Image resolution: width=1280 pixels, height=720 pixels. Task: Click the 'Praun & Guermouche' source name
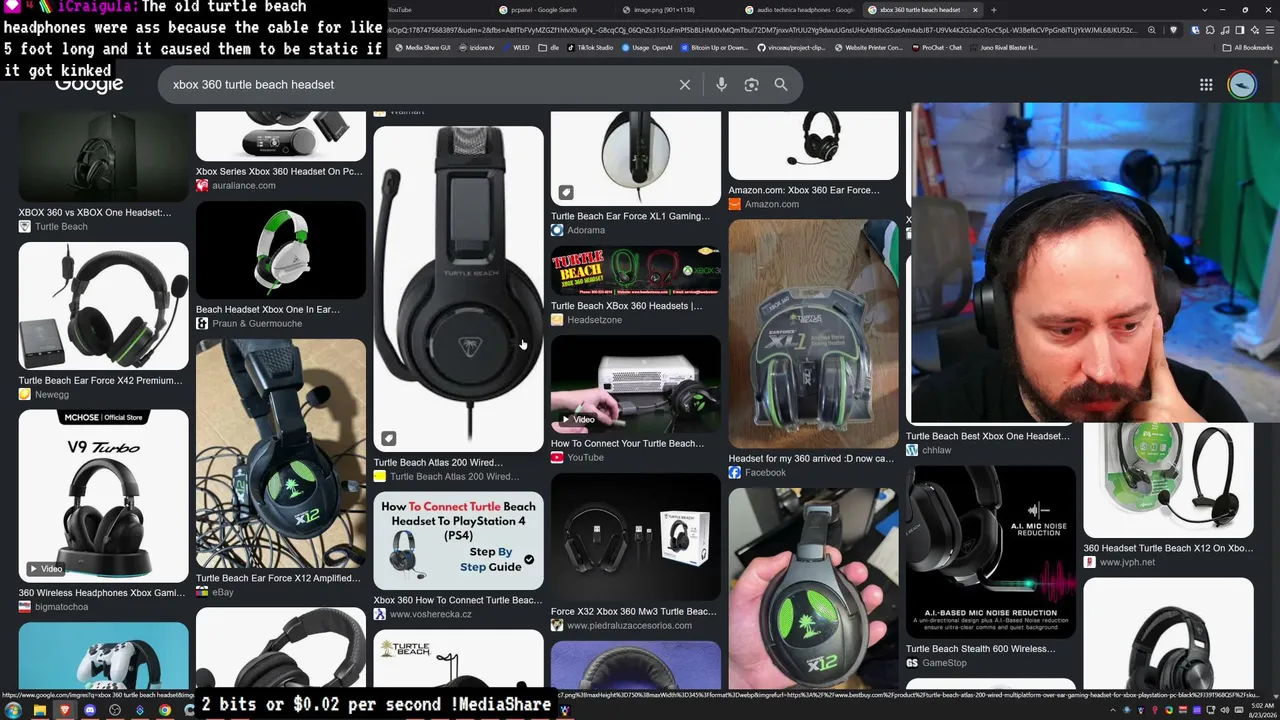click(257, 324)
